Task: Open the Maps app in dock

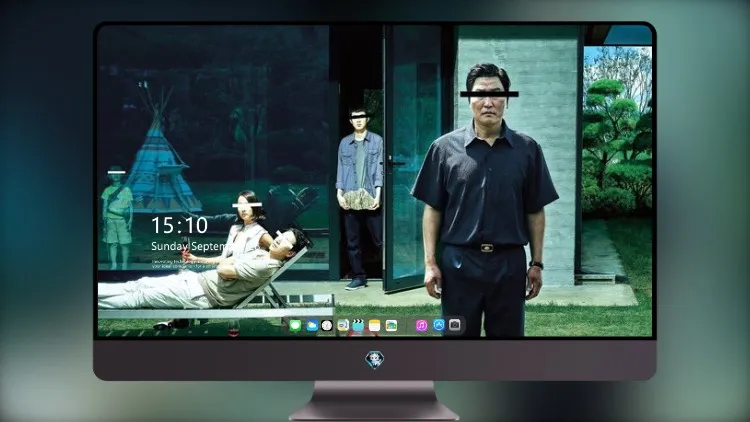Action: [x=342, y=326]
